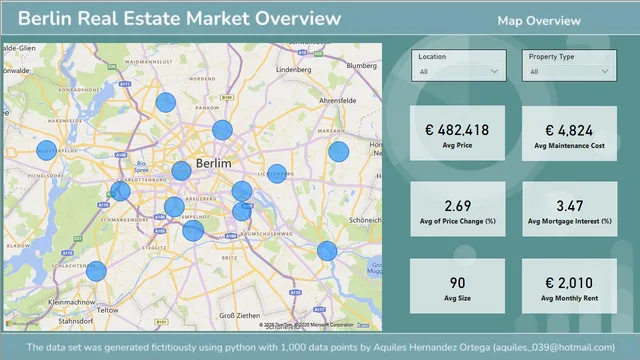Click the Schmargendorf district label
The height and width of the screenshot is (360, 640).
coord(125,220)
